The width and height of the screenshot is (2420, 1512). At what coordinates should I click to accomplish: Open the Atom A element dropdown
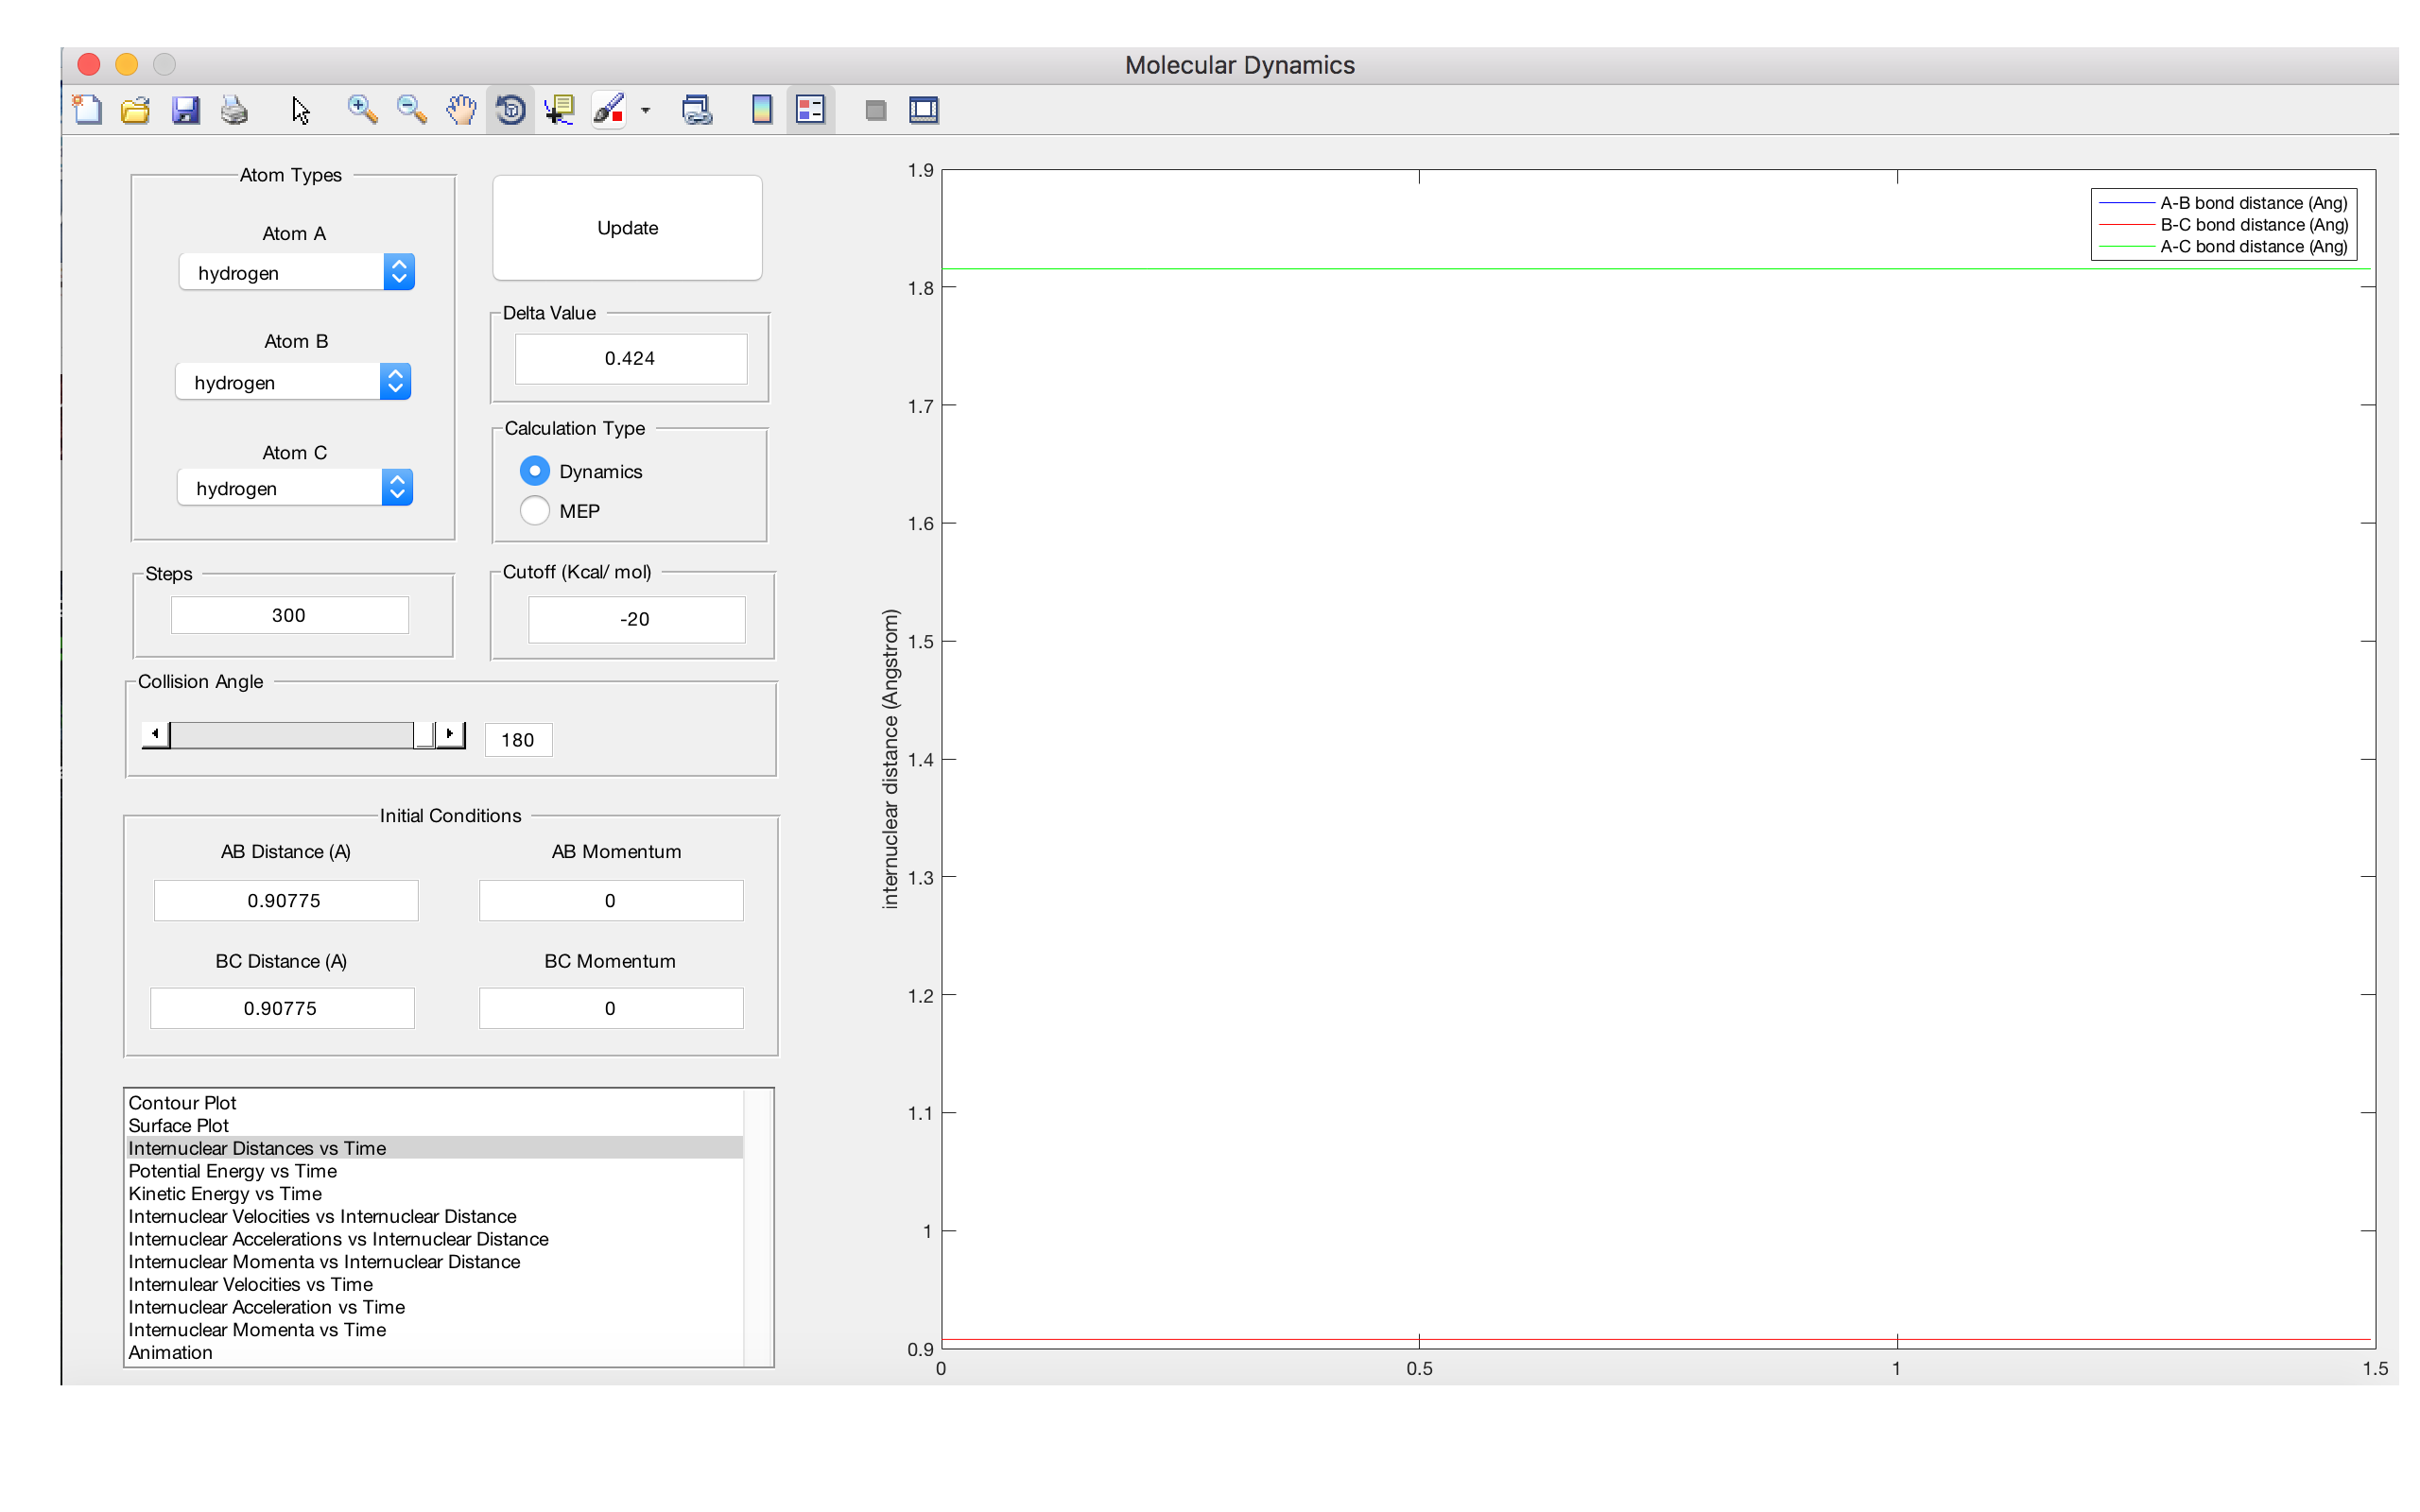click(297, 272)
